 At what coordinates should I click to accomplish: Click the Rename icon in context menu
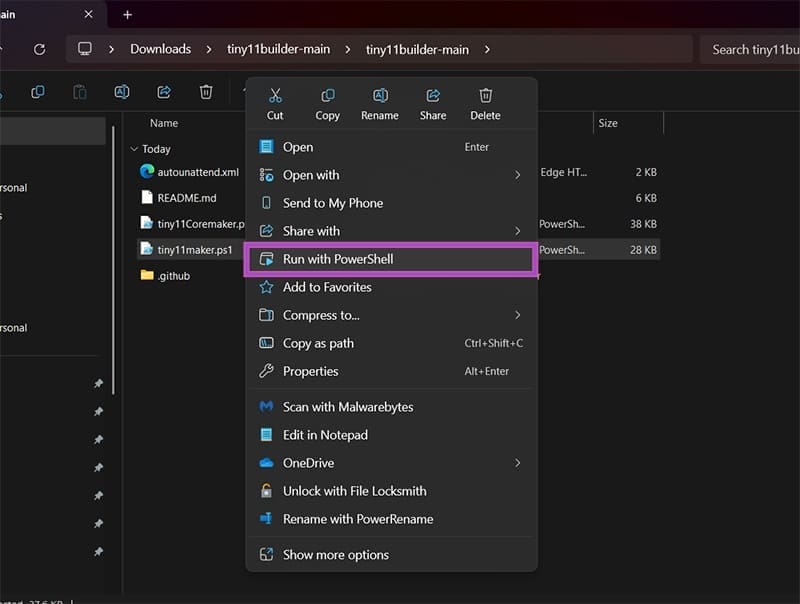click(380, 96)
